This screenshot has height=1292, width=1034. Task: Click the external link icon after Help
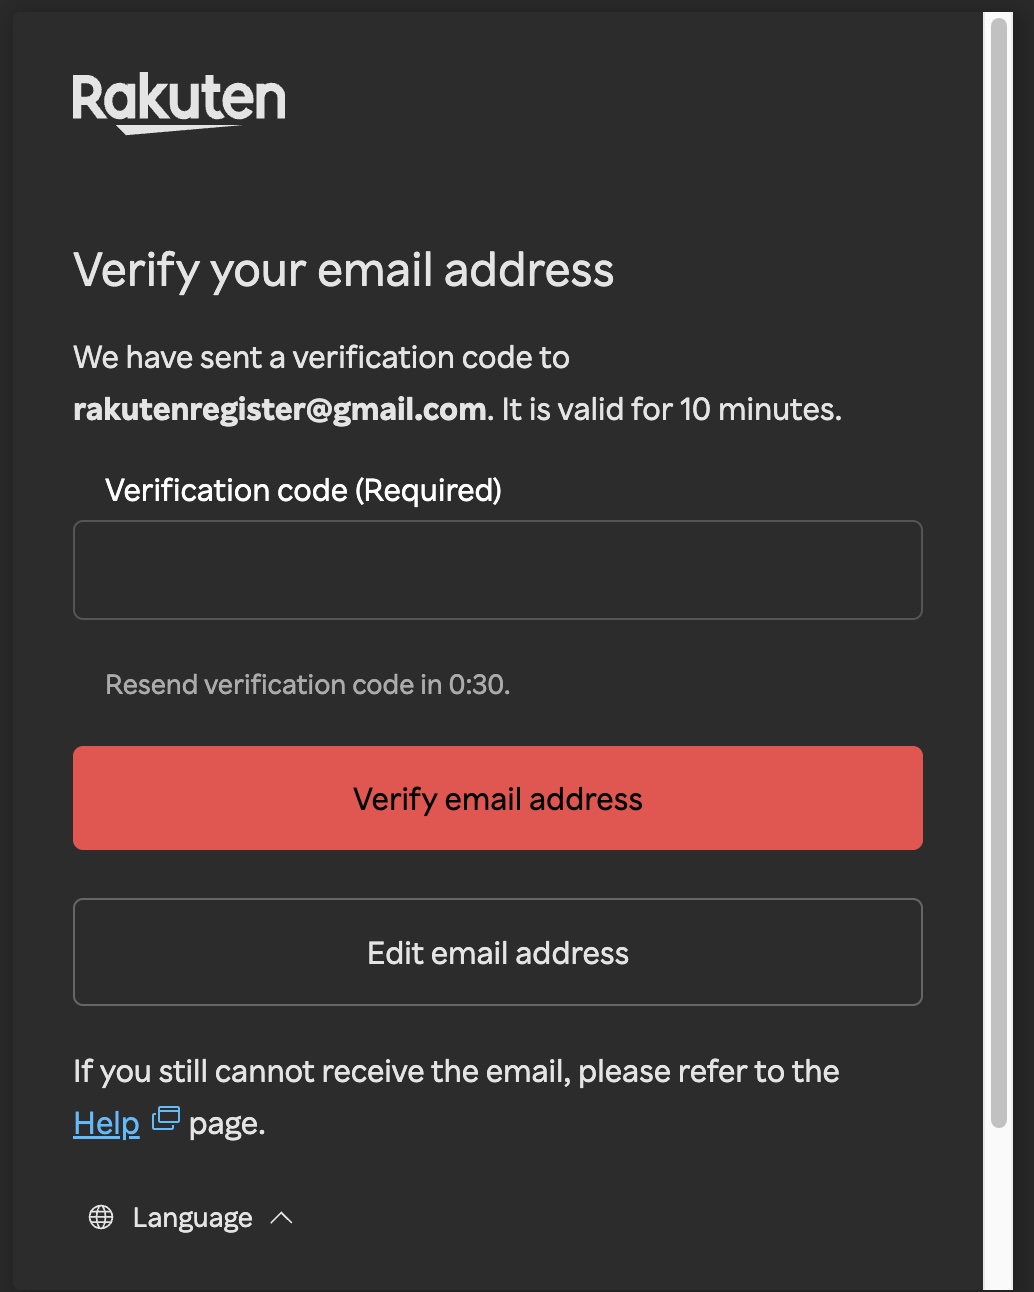tap(166, 1119)
